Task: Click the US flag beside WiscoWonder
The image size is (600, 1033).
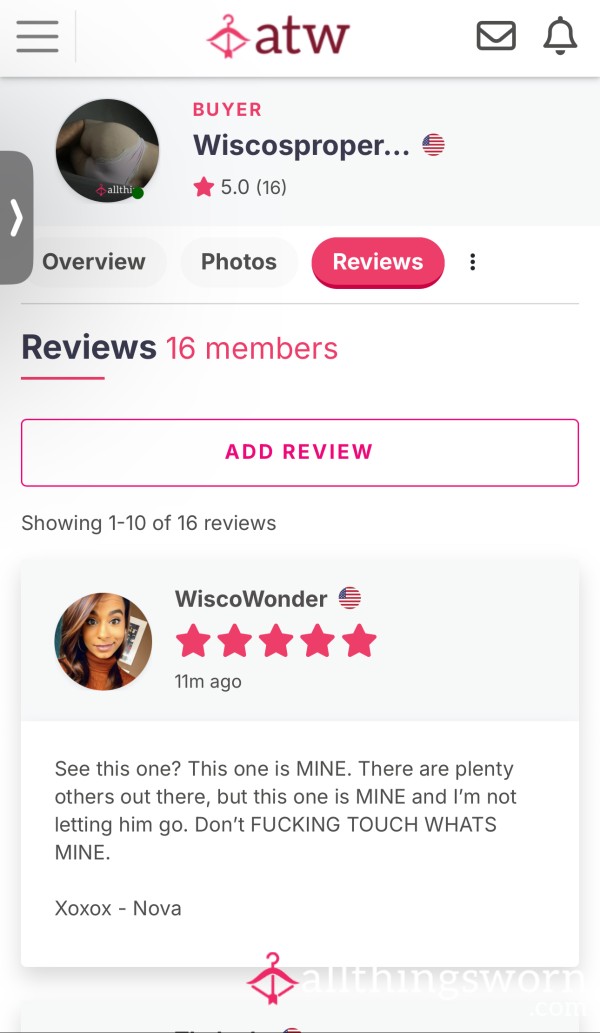Action: pos(350,598)
